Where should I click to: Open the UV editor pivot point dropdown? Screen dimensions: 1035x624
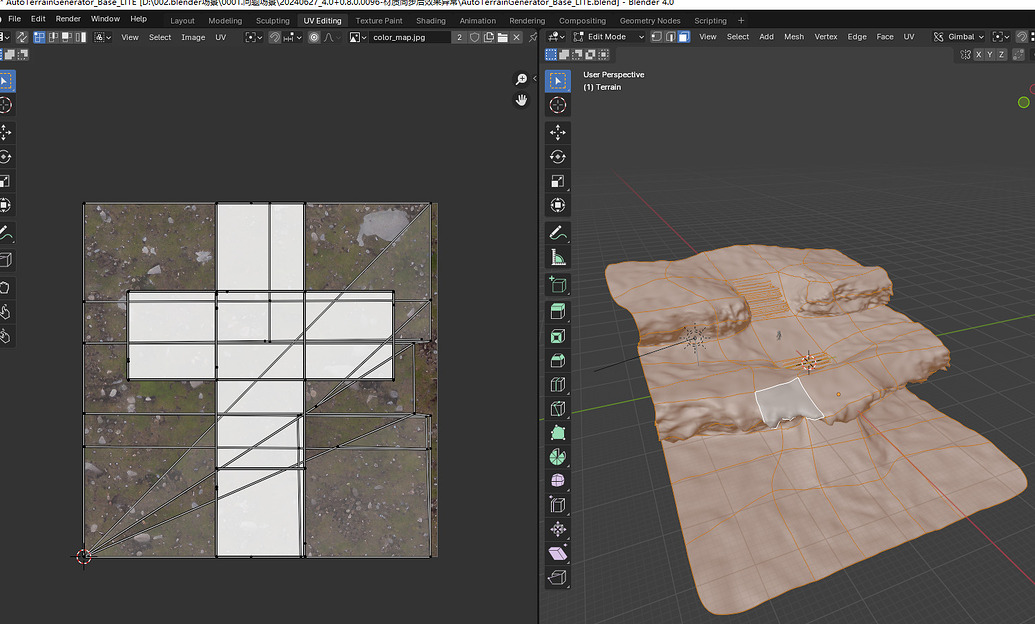pyautogui.click(x=254, y=37)
